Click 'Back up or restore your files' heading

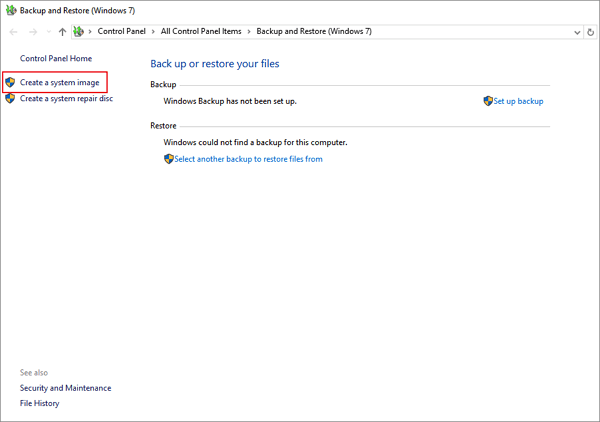click(x=215, y=64)
